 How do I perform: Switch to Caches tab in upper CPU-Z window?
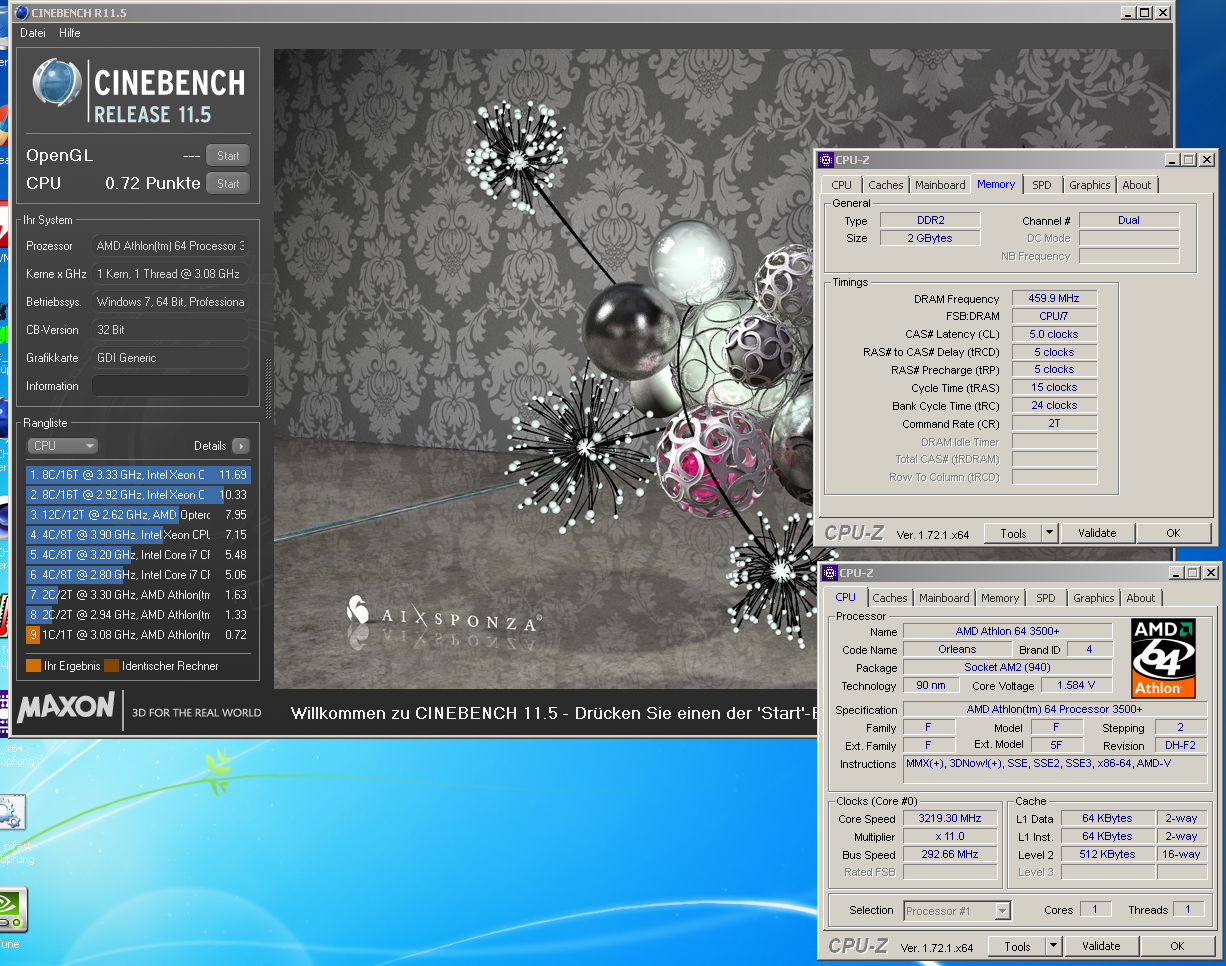coord(885,185)
